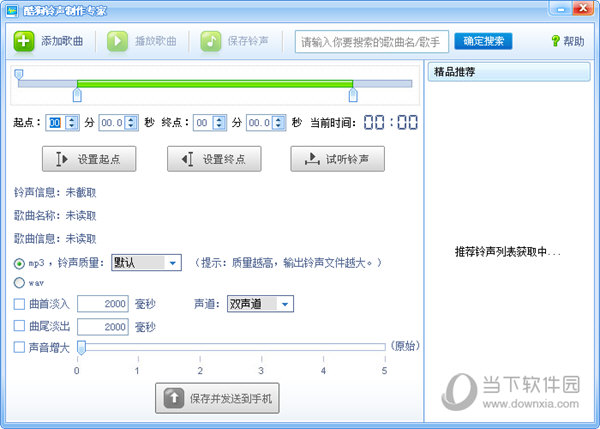Select the wav format radio button
The height and width of the screenshot is (429, 600).
pos(19,283)
